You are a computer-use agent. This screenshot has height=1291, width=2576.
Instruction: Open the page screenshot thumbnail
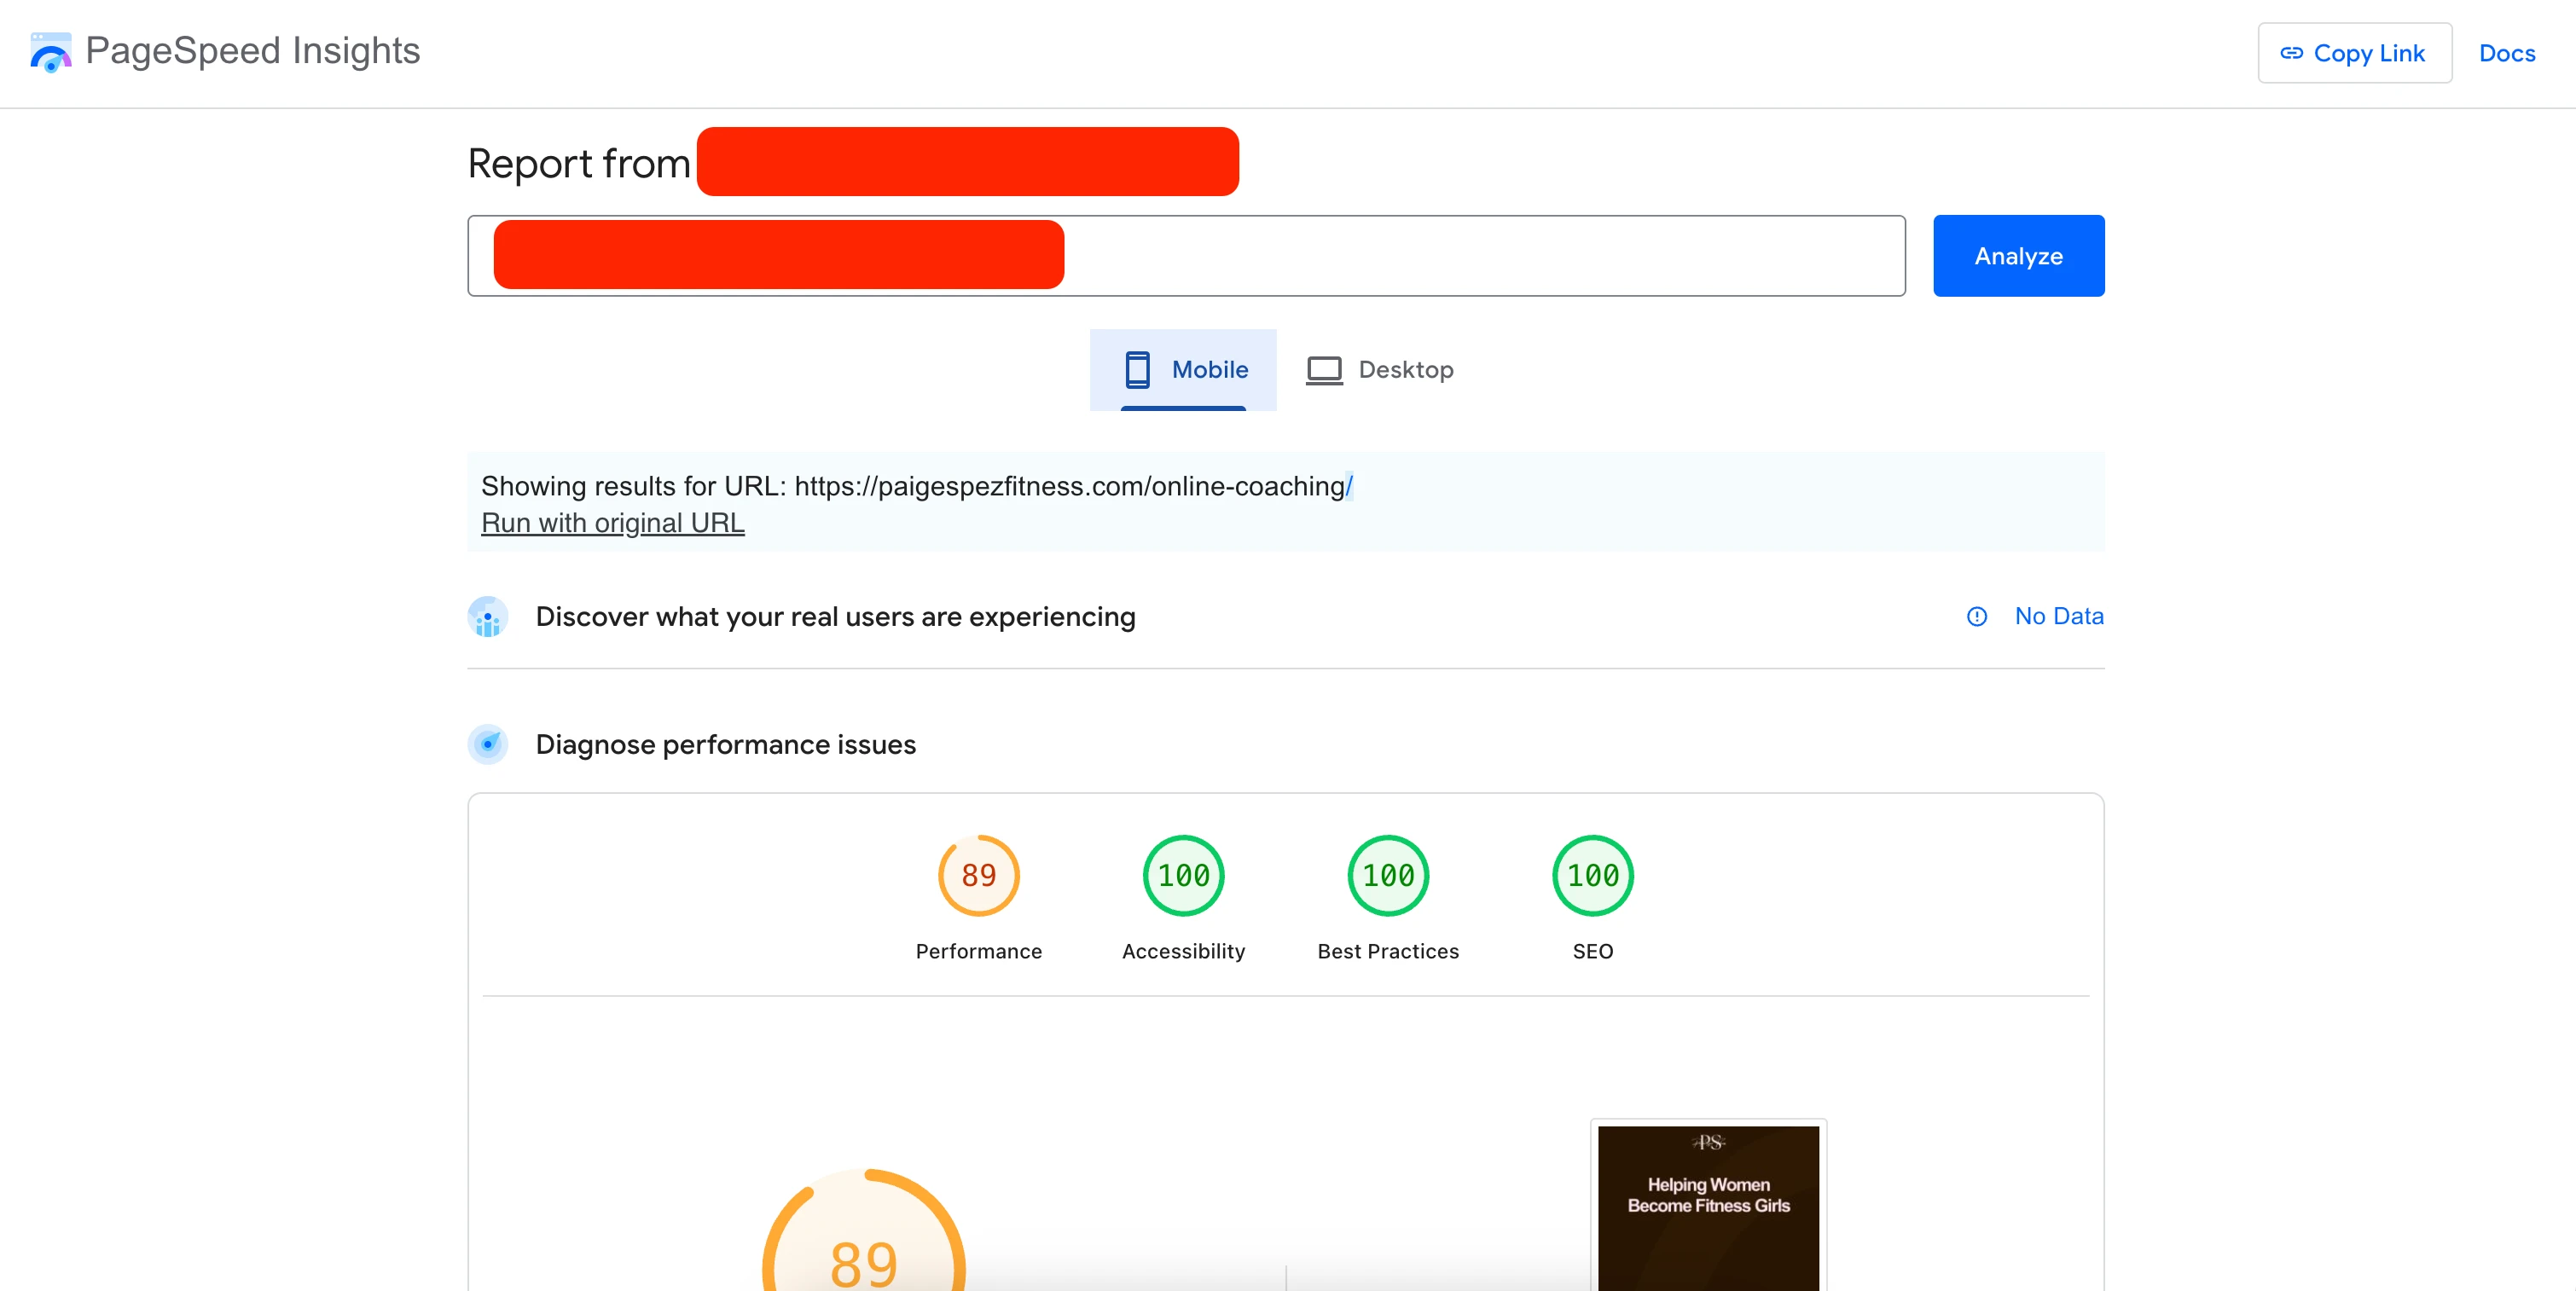[1708, 1208]
